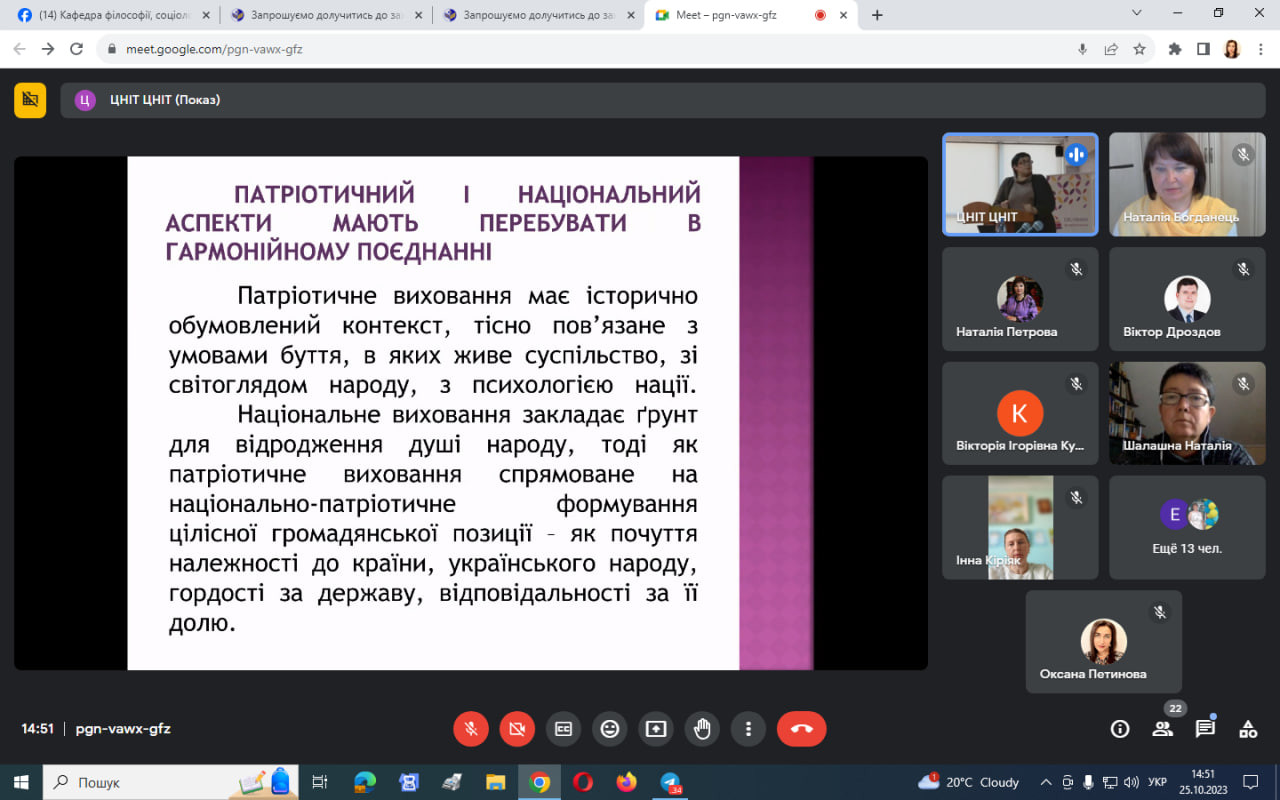This screenshot has width=1280, height=800.
Task: Open the in-call chat panel
Action: 1205,729
